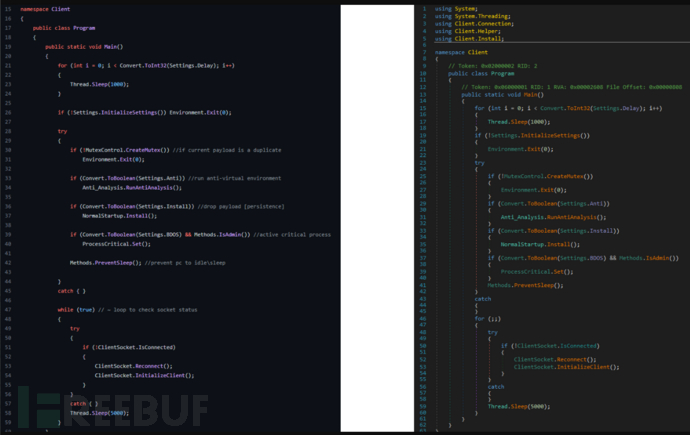Click "if (!MutexControl.CreateMutex())" on right line 25

click(540, 176)
